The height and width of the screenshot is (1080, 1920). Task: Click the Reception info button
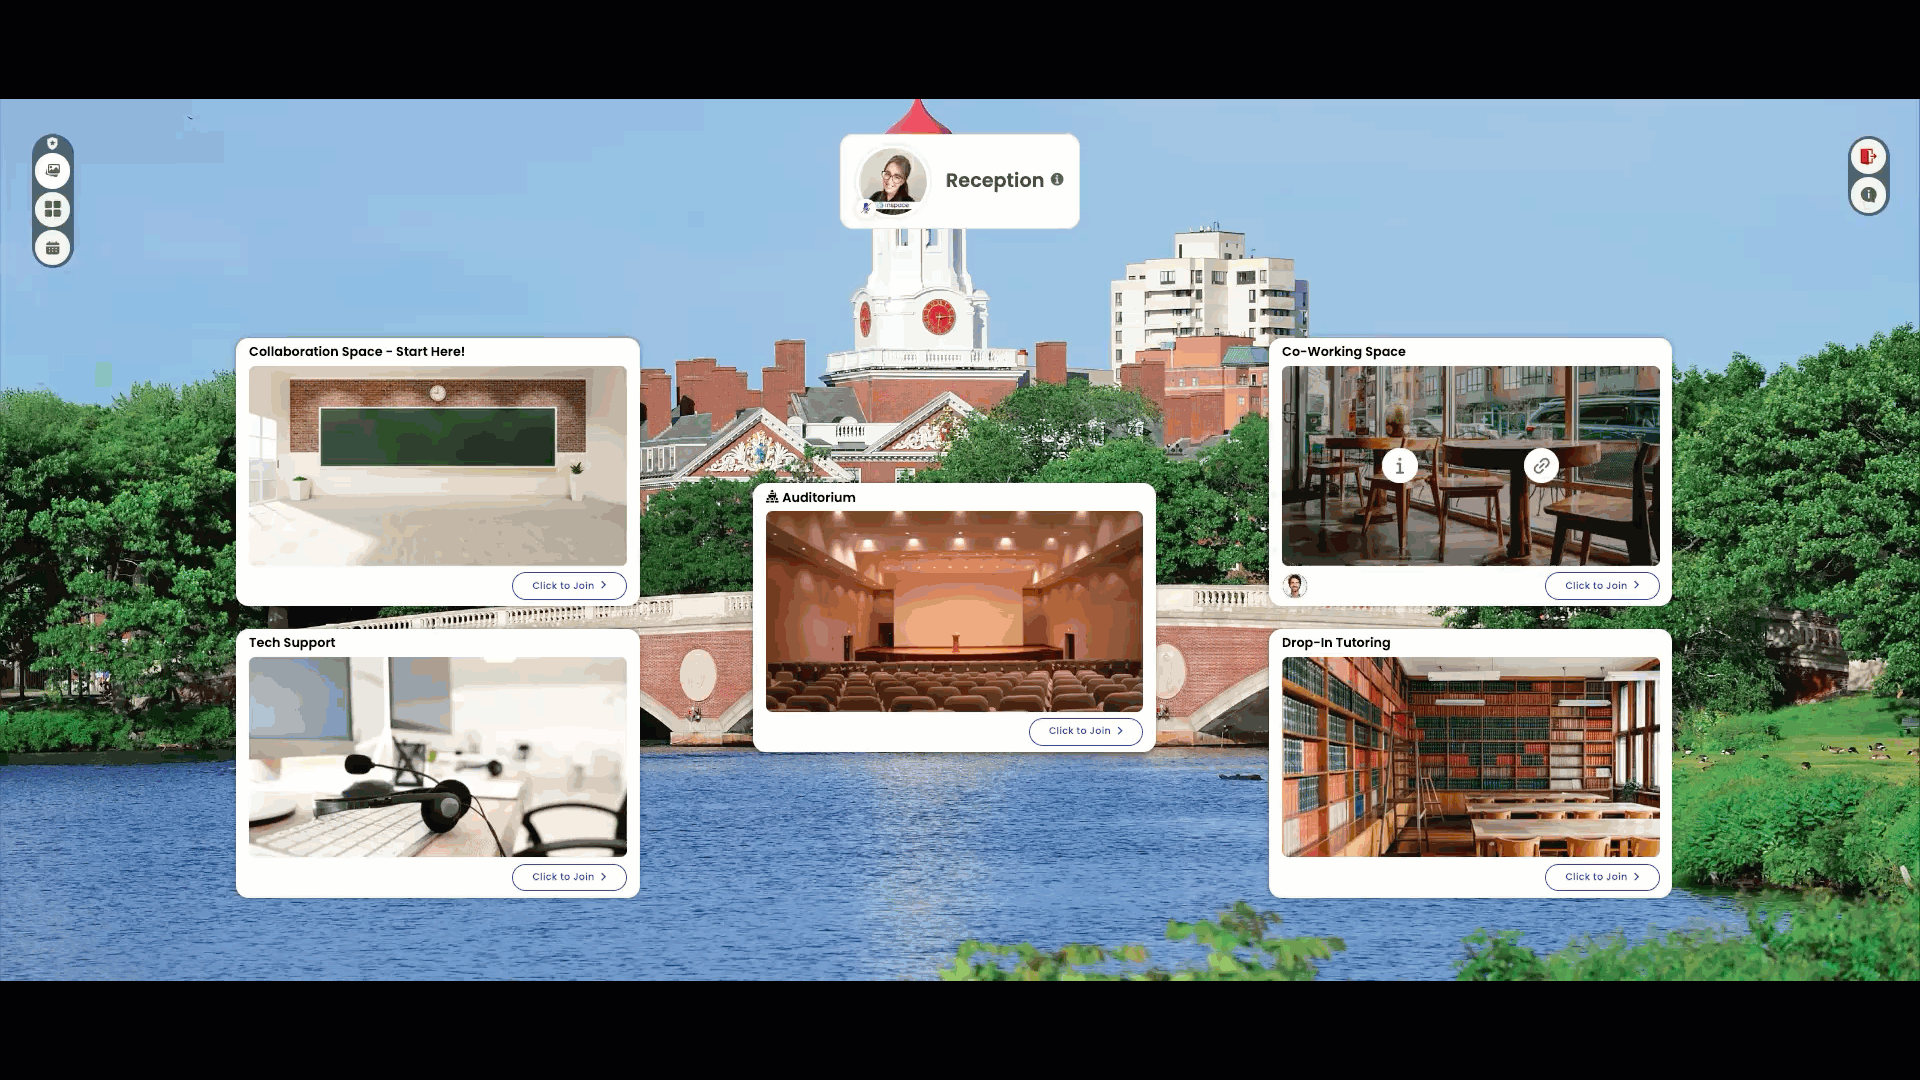pos(1058,179)
